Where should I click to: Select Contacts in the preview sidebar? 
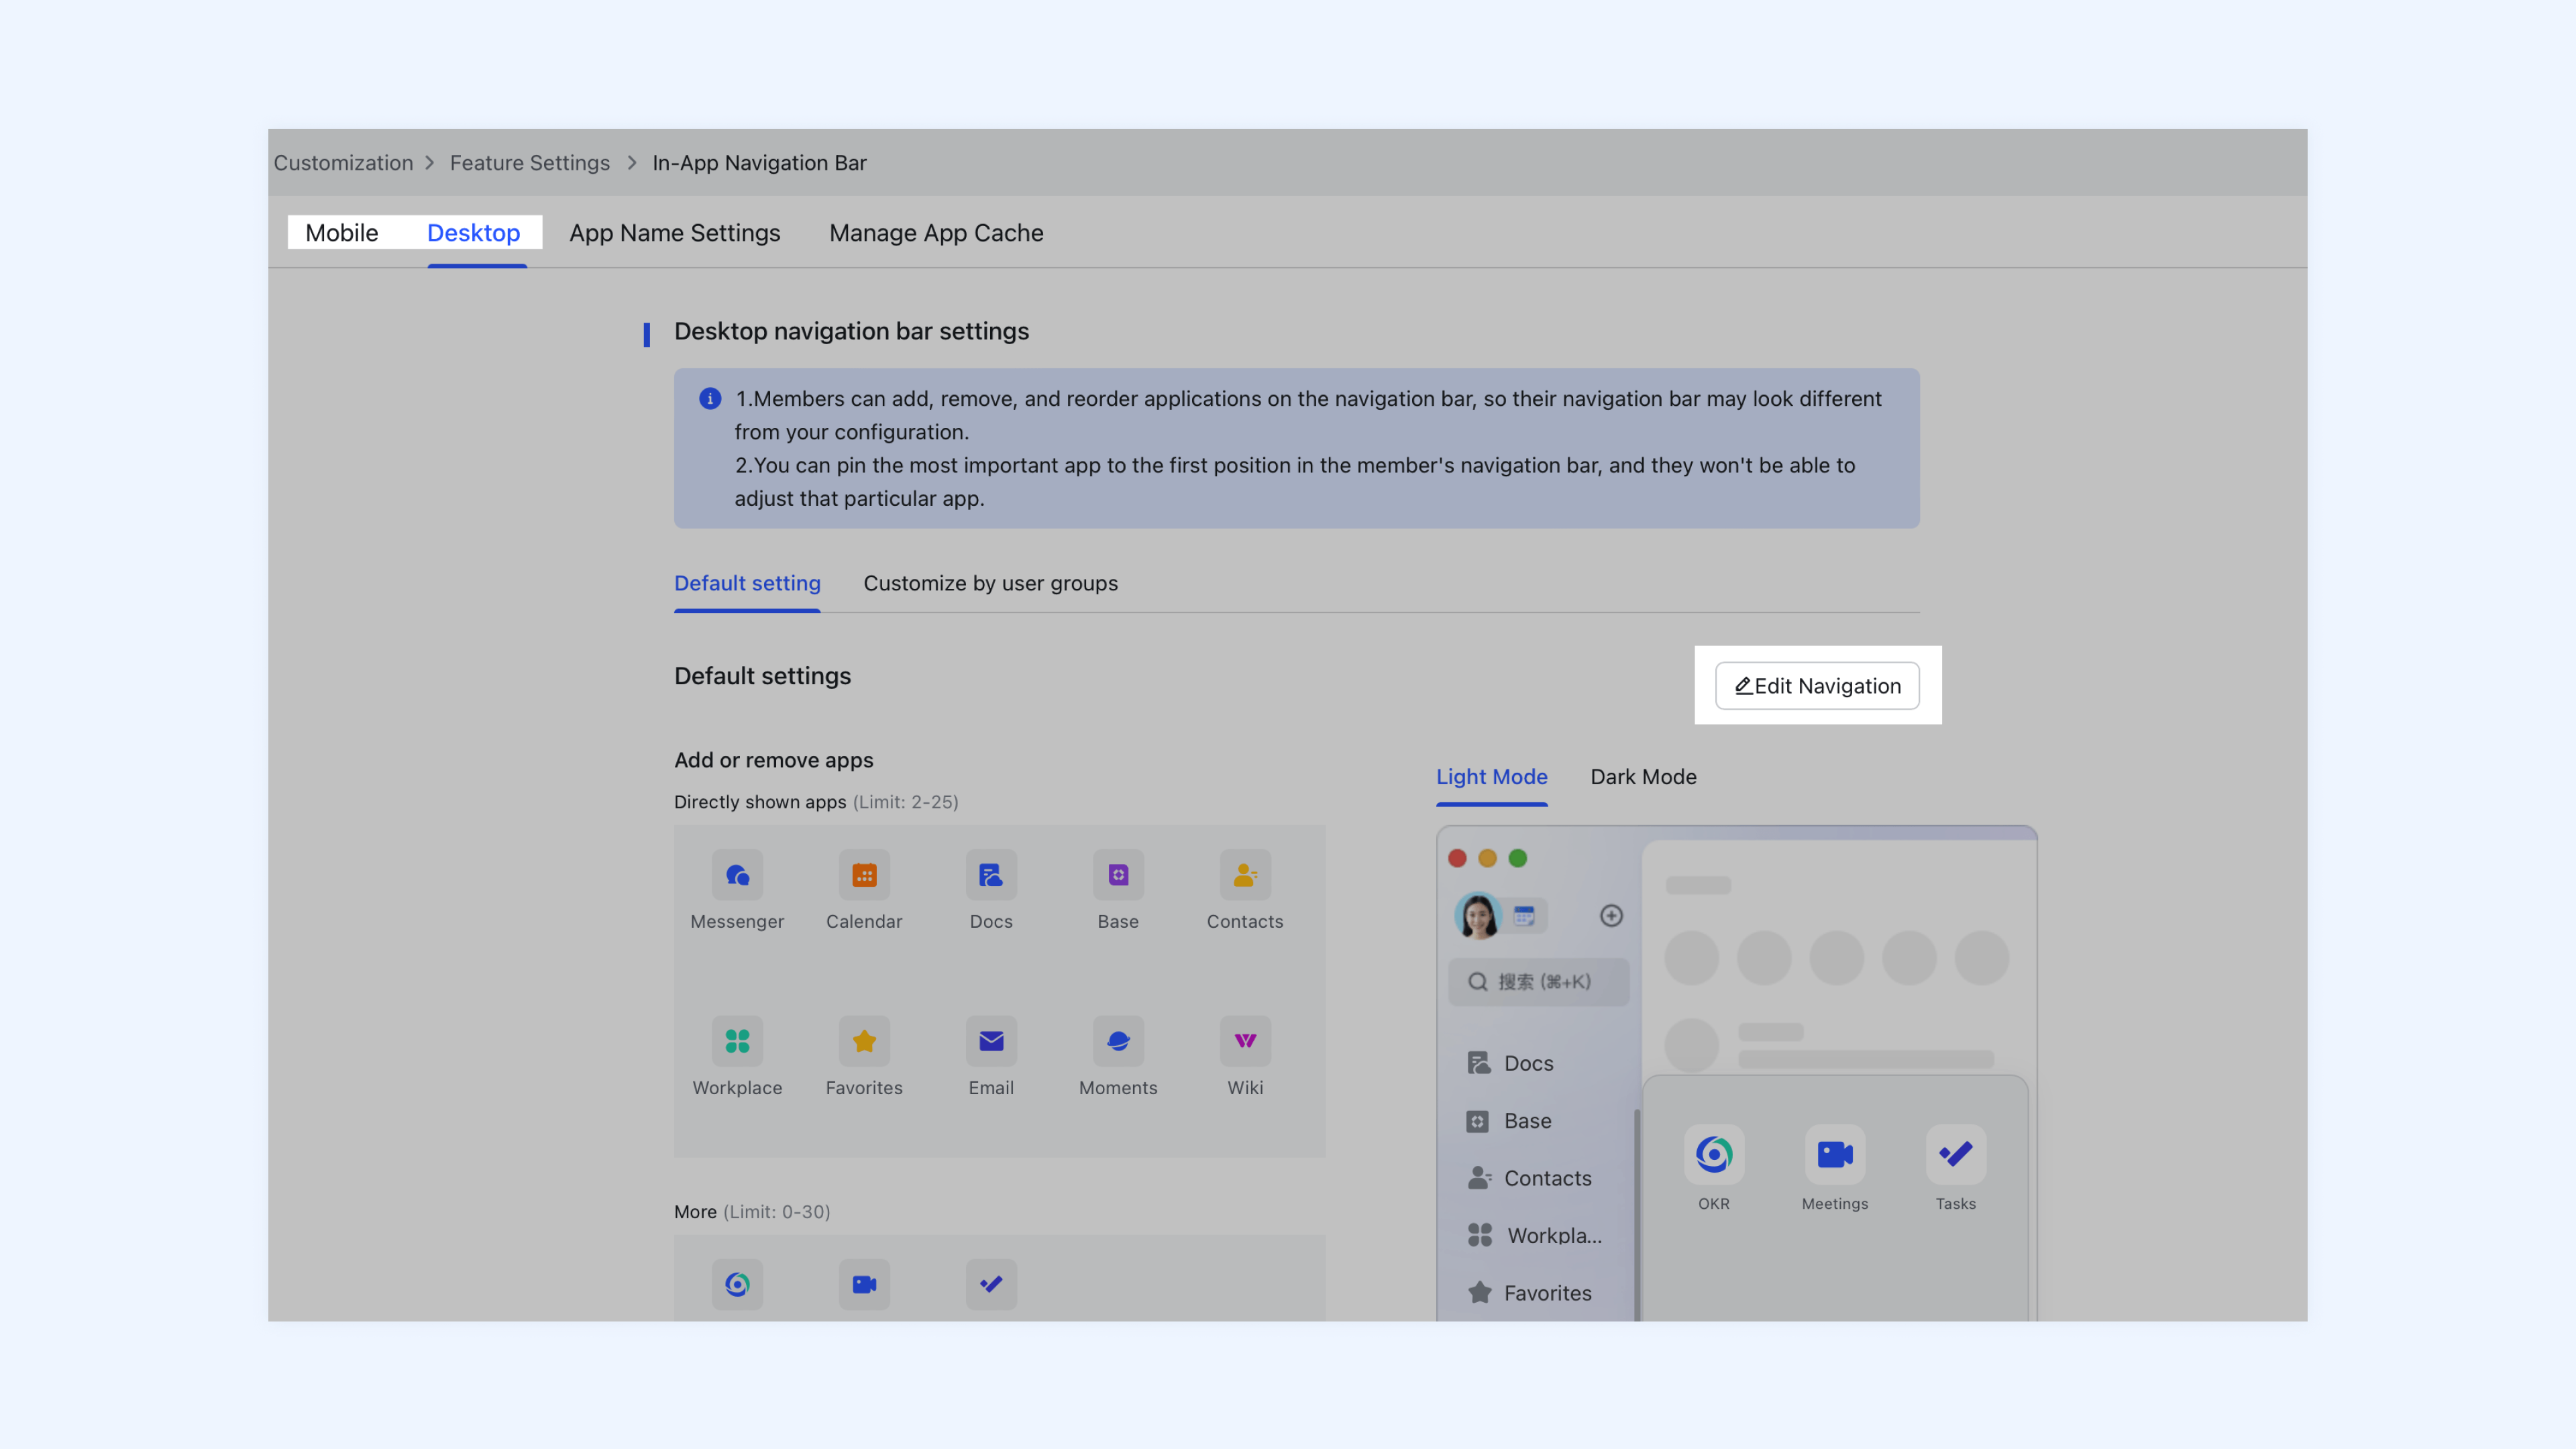[1529, 1178]
